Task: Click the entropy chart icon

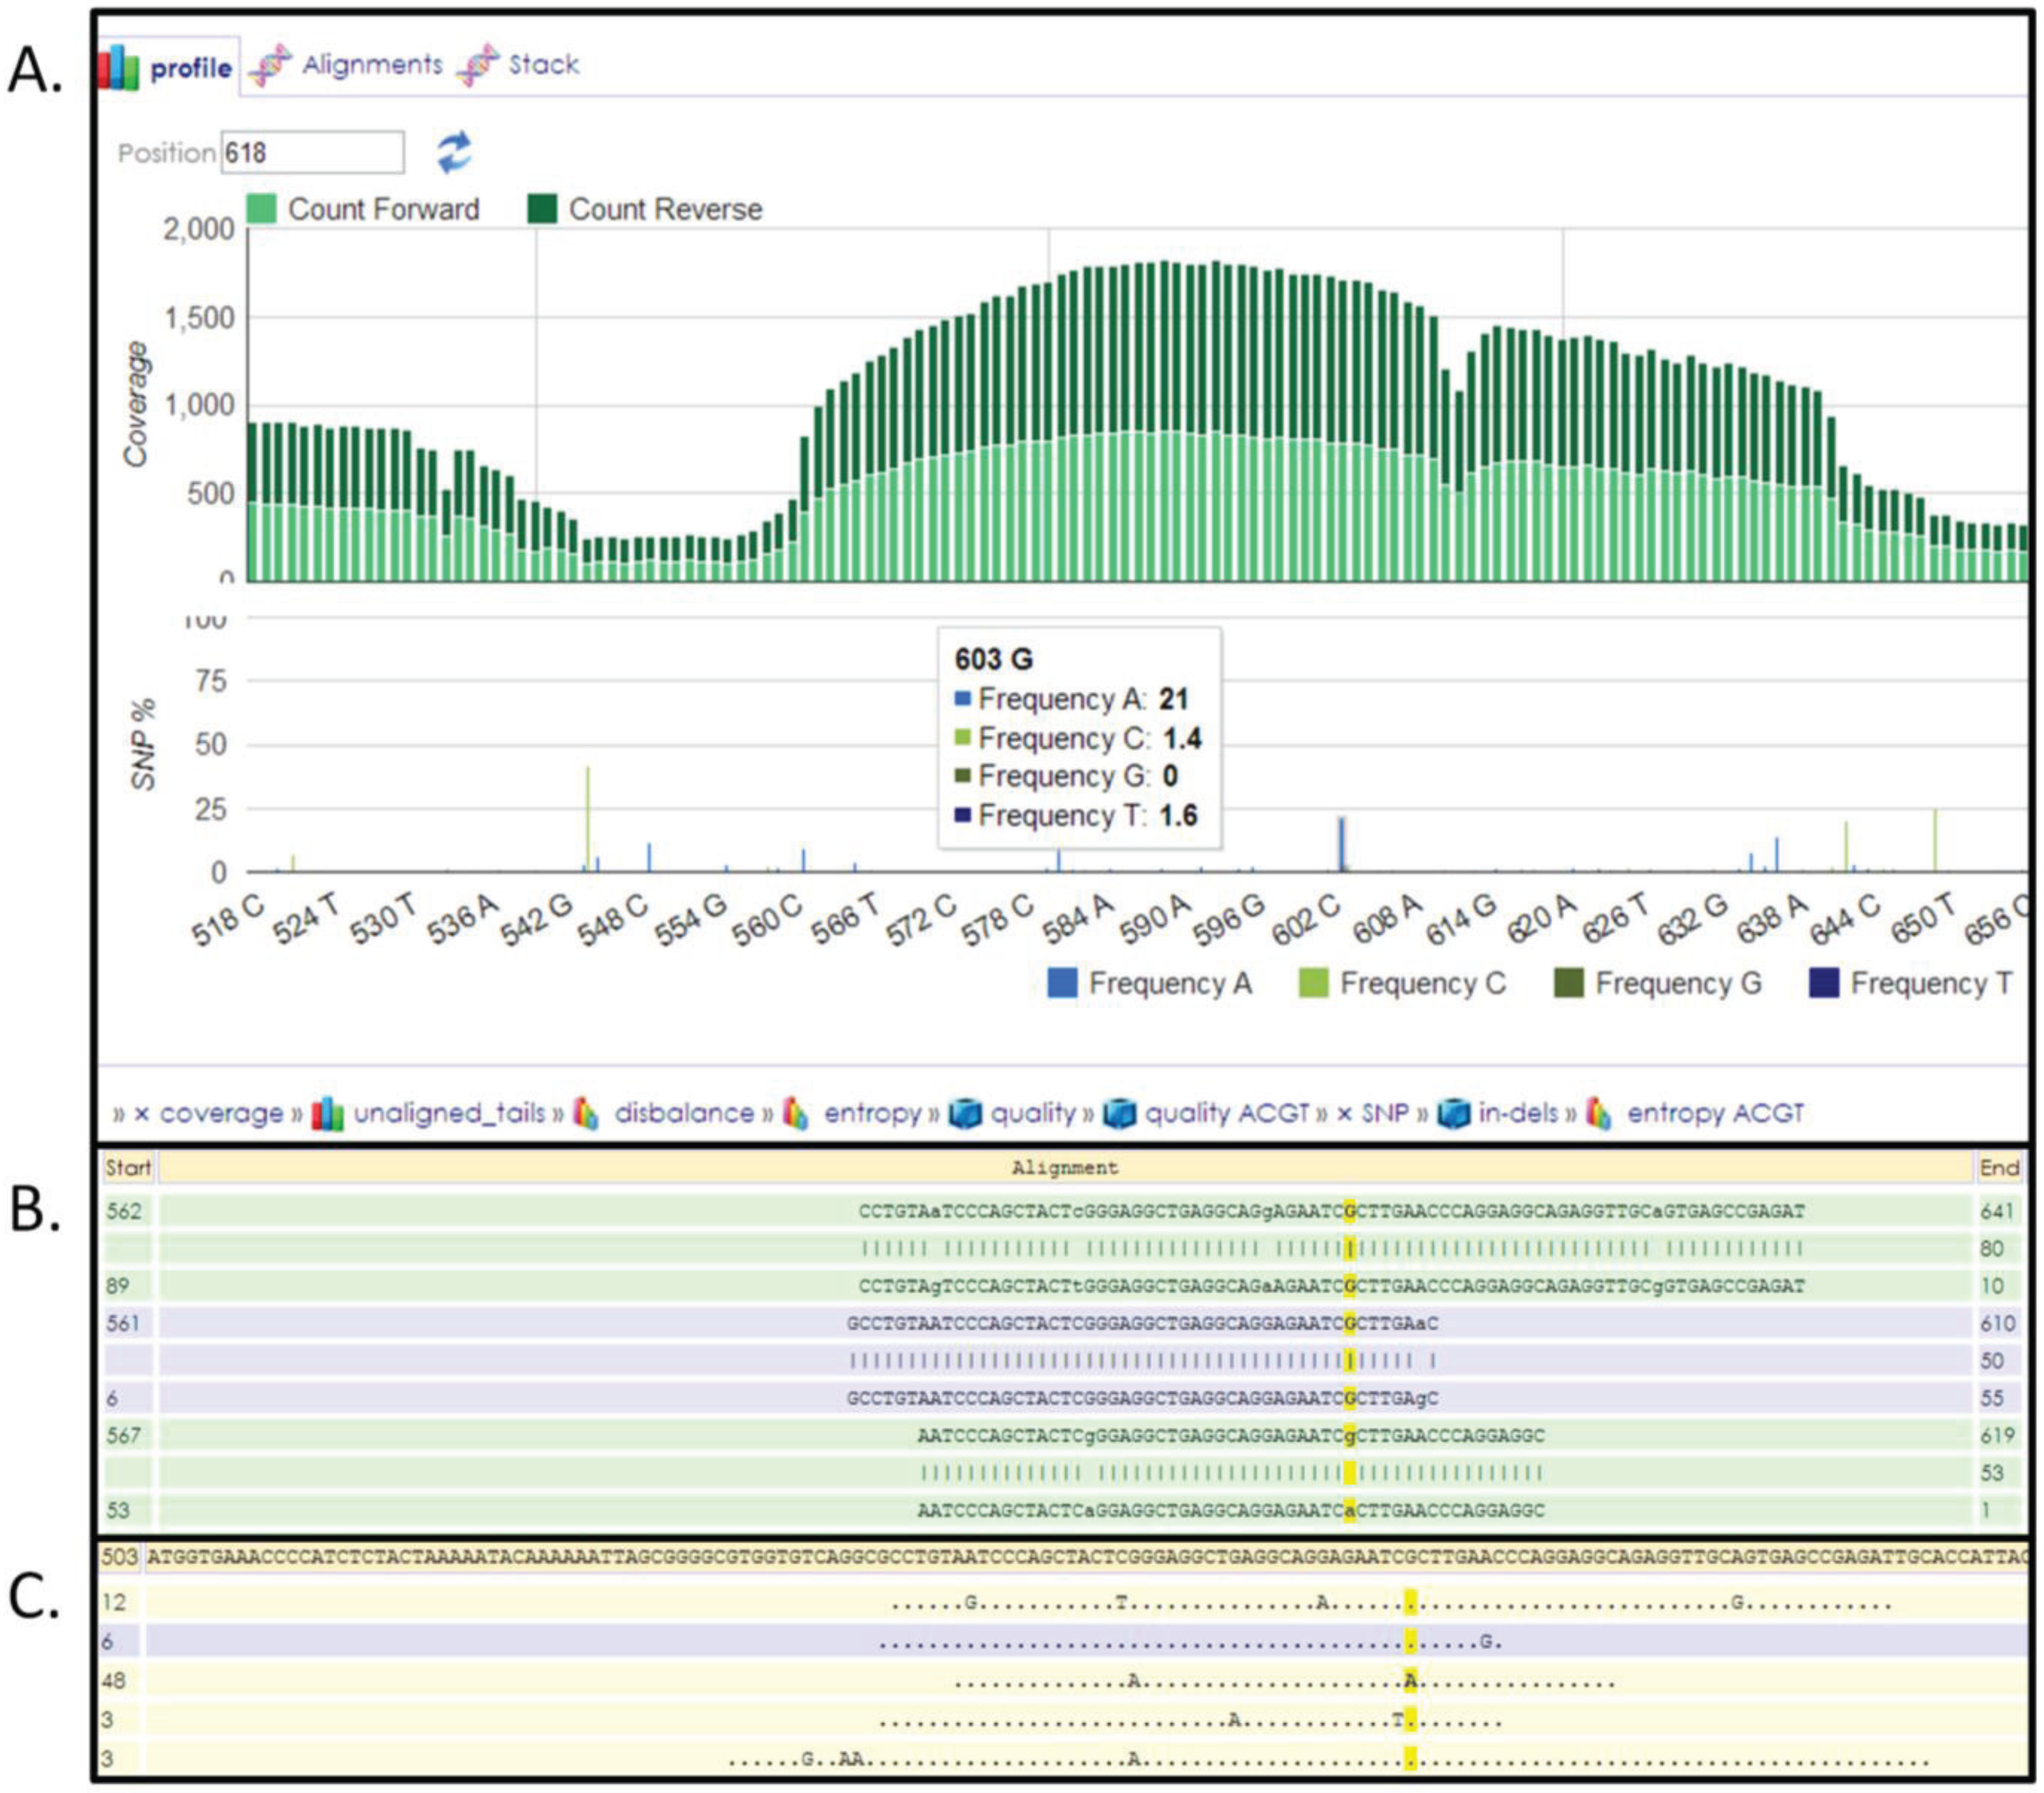Action: coord(796,1114)
